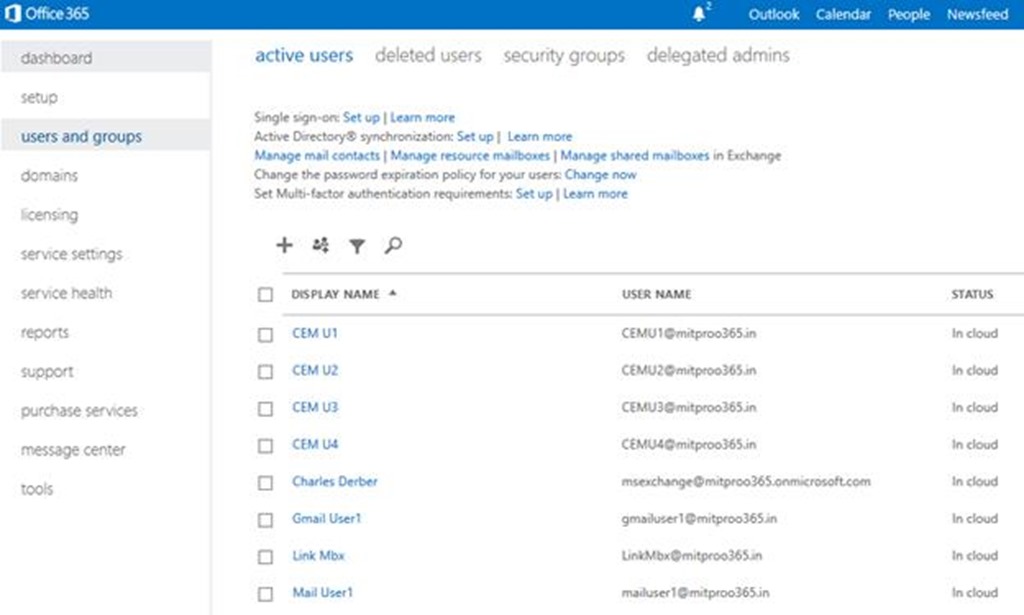Select Gmail User1's checkbox
This screenshot has height=615, width=1024.
point(265,520)
